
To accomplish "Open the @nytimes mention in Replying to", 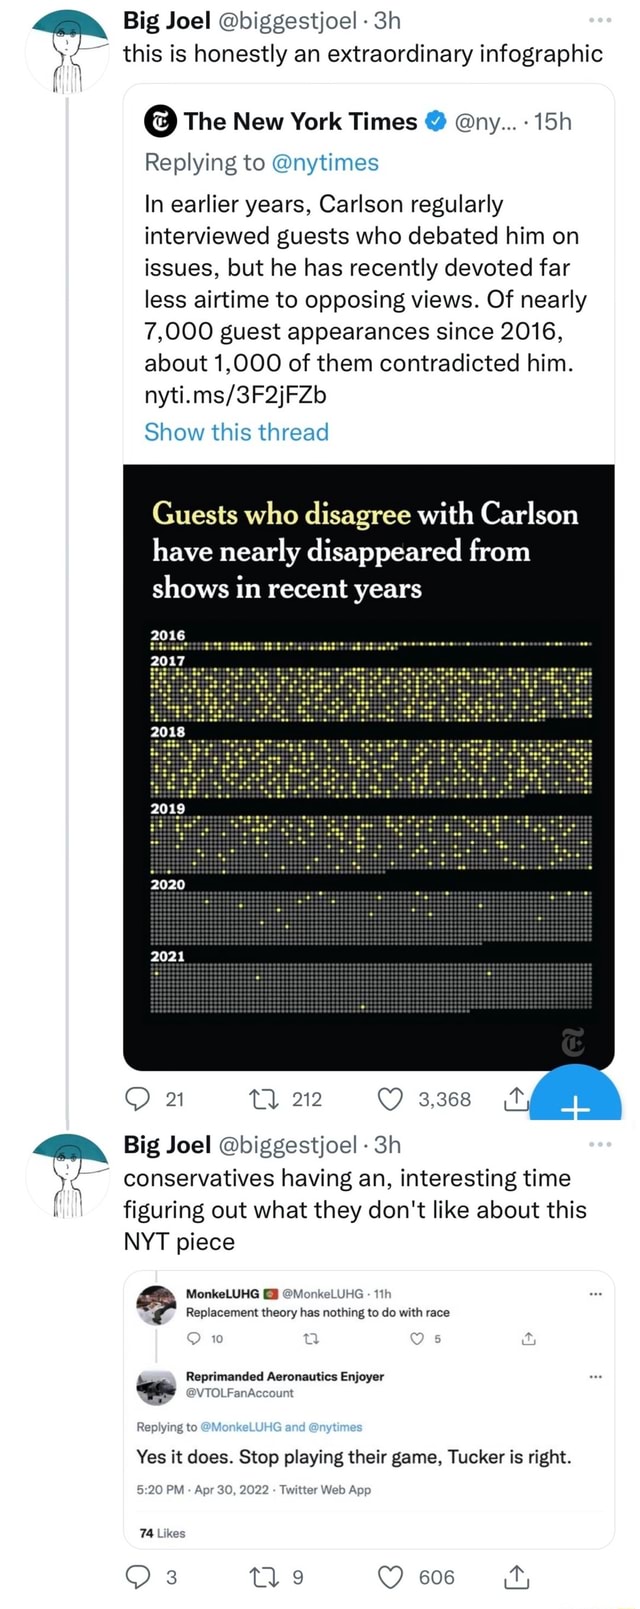I will (324, 162).
